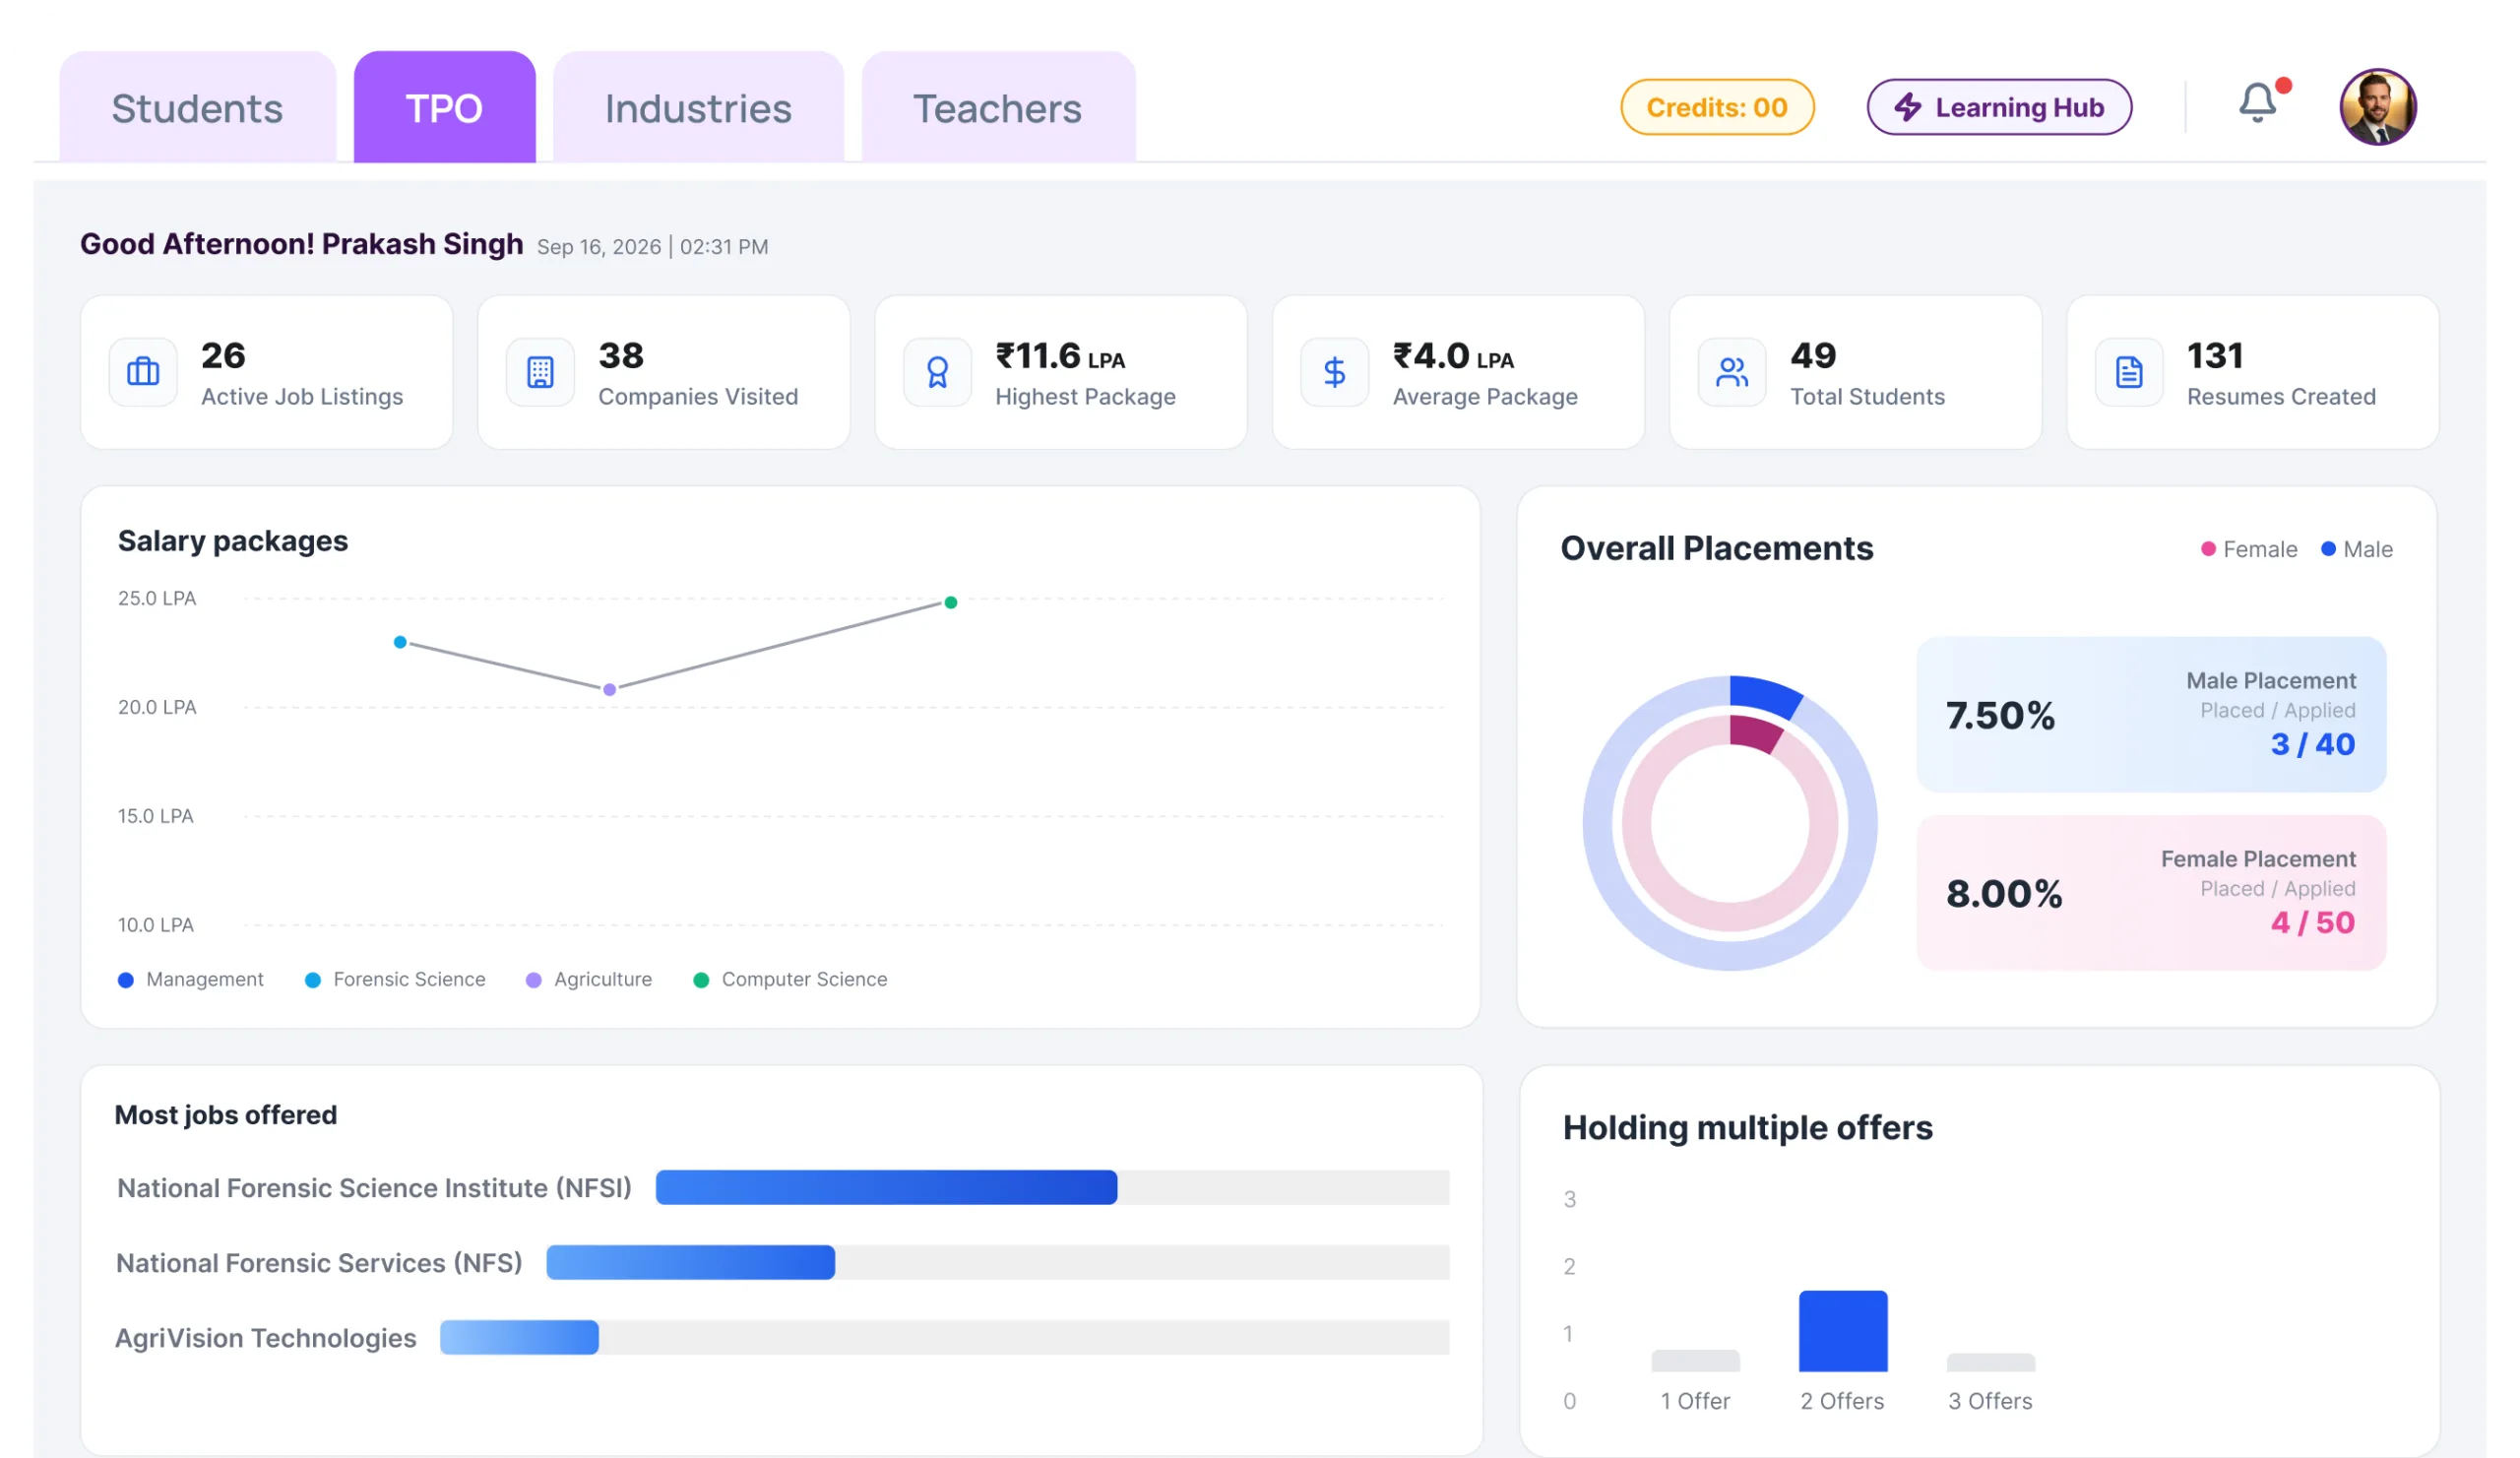The width and height of the screenshot is (2520, 1458).
Task: Click the National Forensic Services (NFS) progress bar
Action: click(x=997, y=1262)
